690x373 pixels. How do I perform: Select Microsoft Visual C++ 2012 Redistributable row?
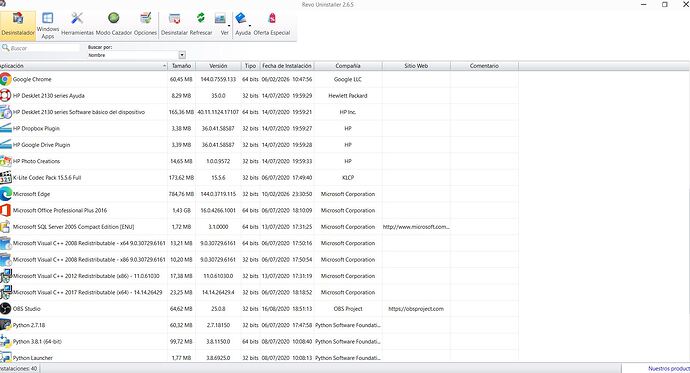coord(259,276)
